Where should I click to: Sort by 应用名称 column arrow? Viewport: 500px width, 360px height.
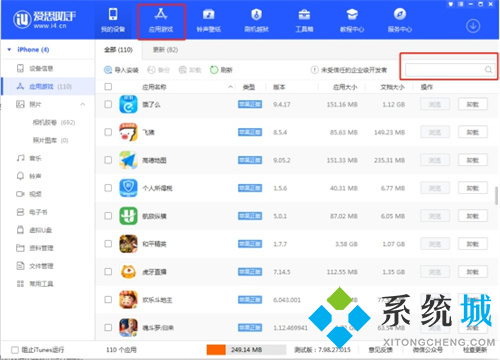230,87
